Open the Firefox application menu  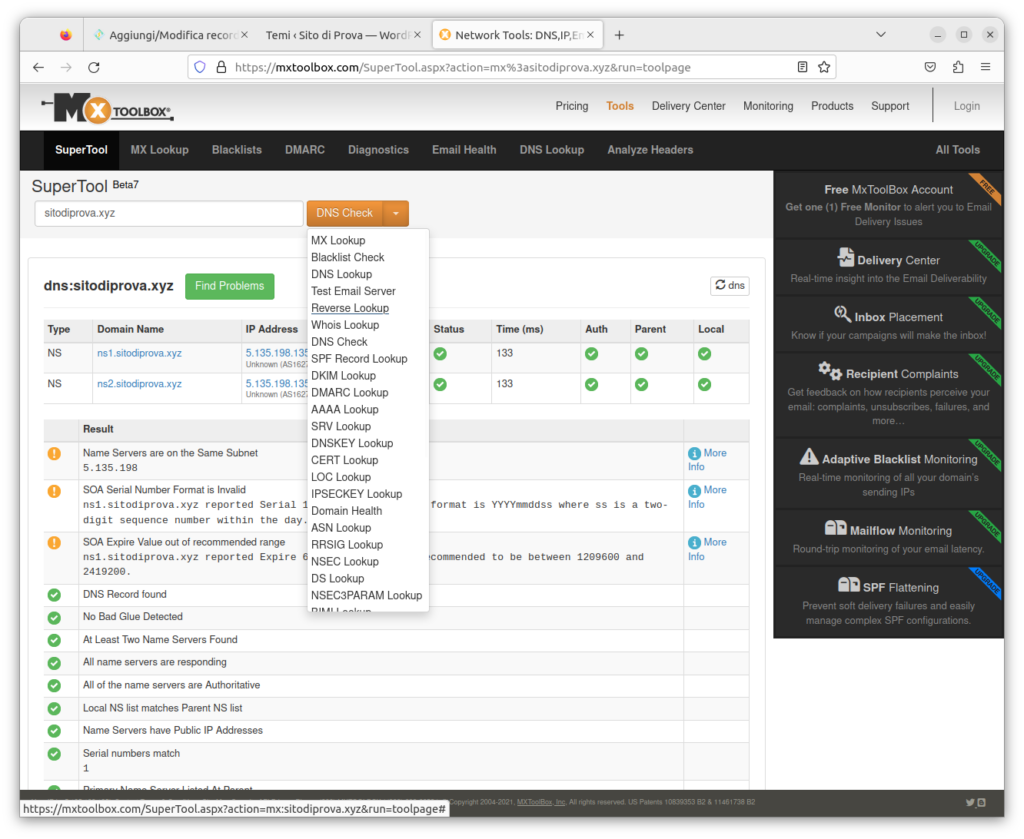[985, 67]
